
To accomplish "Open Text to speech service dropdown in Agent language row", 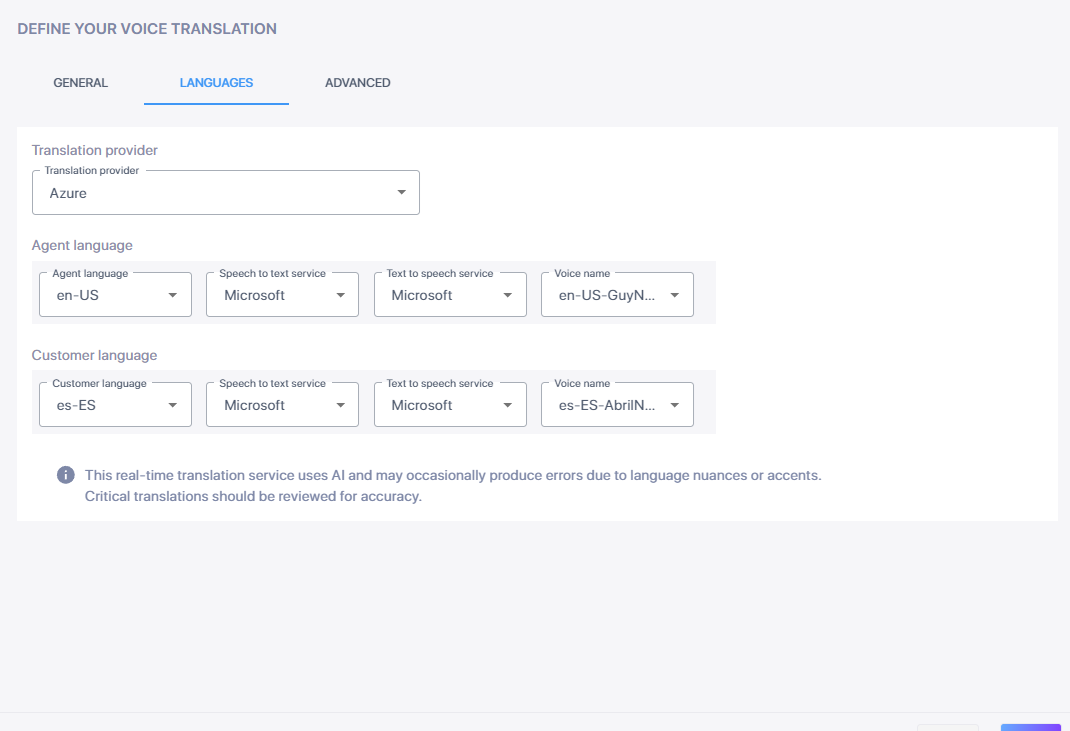I will (450, 295).
